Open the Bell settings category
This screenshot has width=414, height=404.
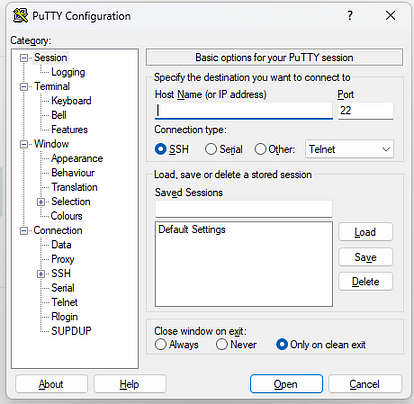(x=59, y=115)
